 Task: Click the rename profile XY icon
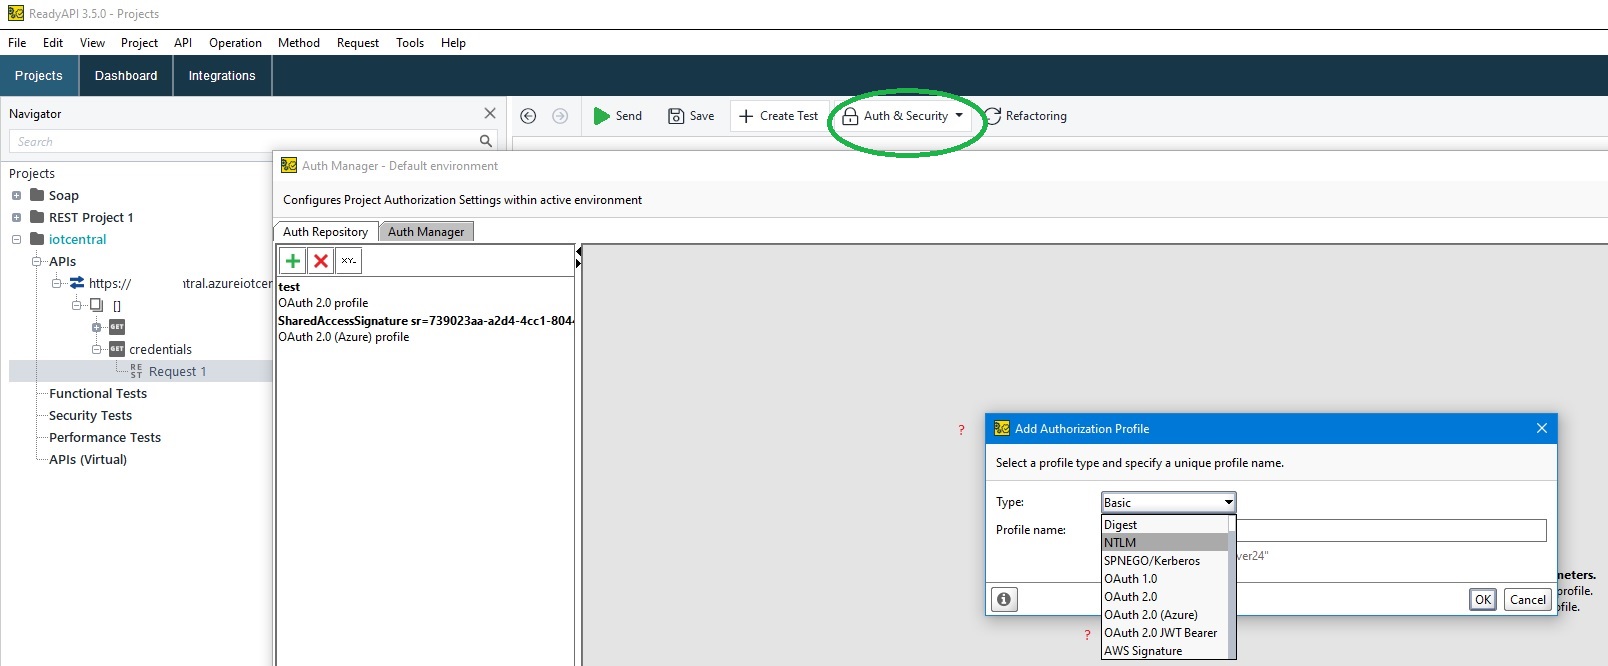point(348,261)
